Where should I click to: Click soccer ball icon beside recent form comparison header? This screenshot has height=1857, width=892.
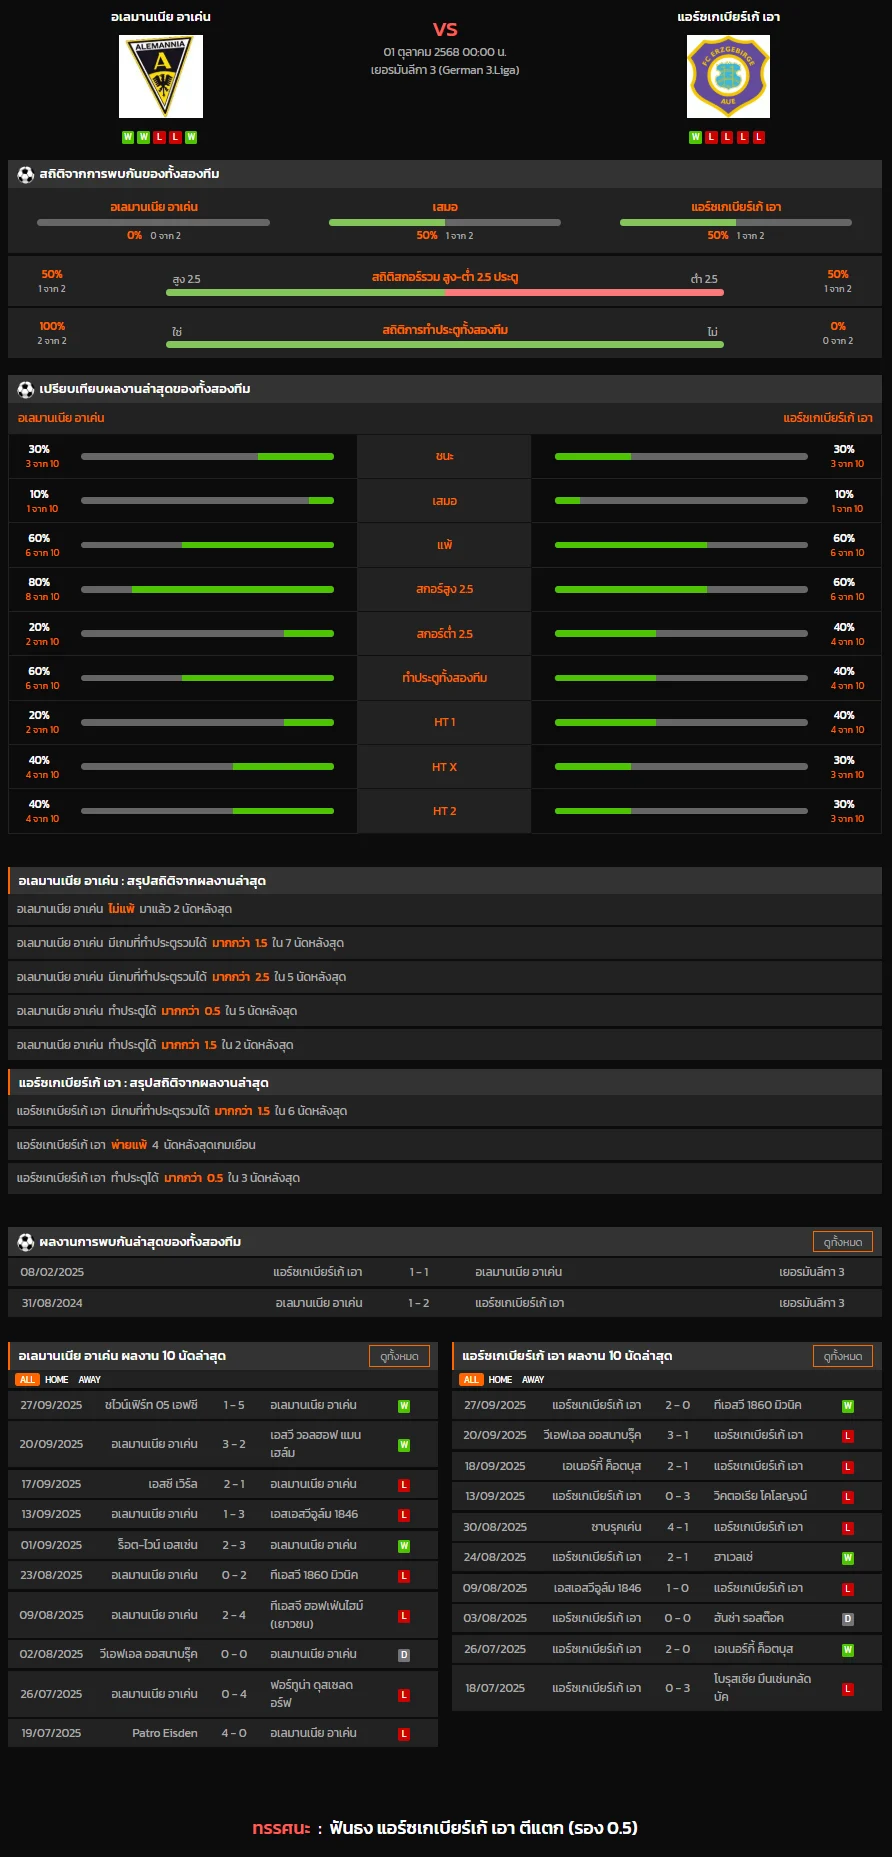26,389
